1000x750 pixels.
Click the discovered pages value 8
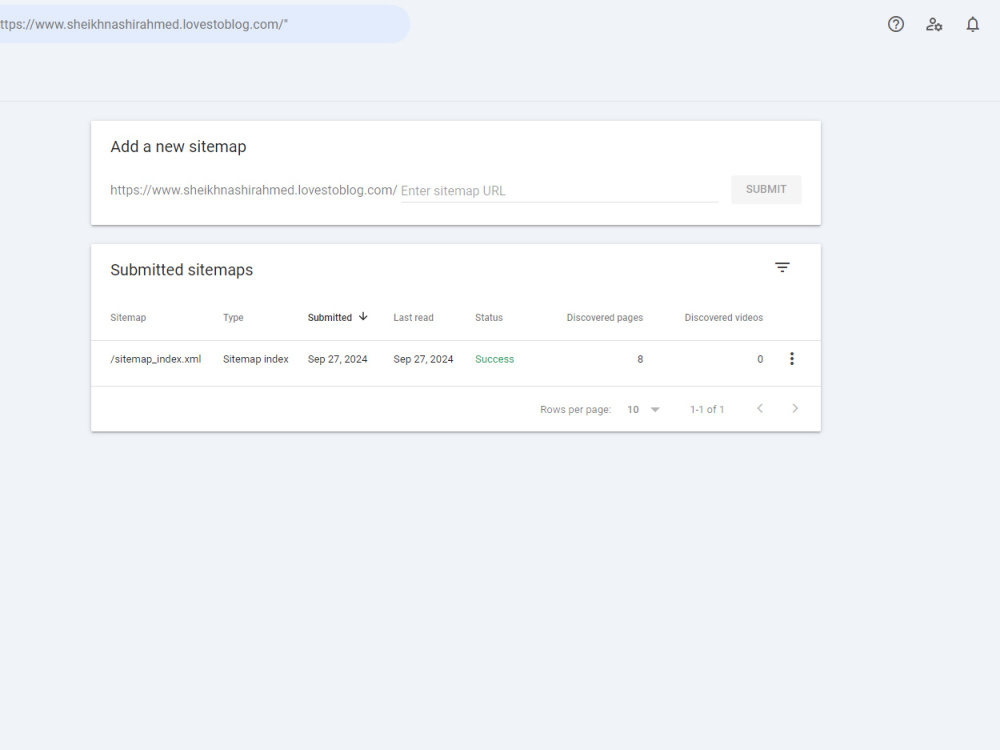click(x=640, y=359)
